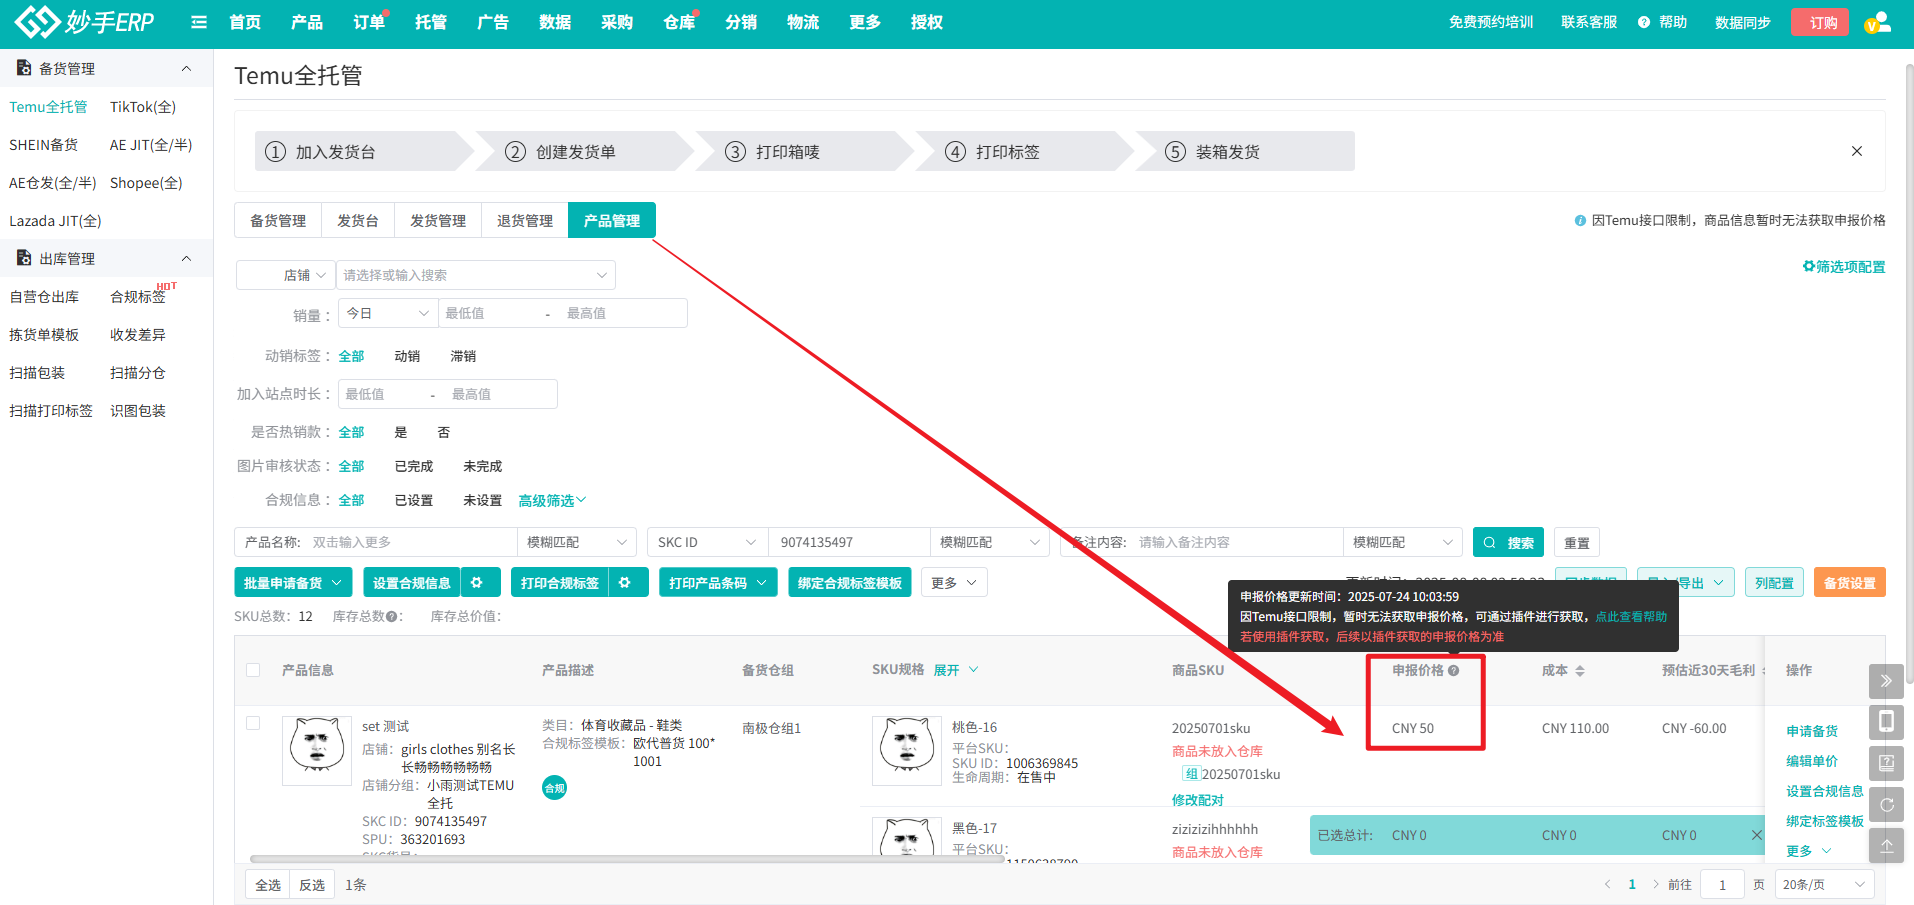Screen dimensions: 1914x905
Task: Select 已设置 for 合规信息
Action: (414, 500)
